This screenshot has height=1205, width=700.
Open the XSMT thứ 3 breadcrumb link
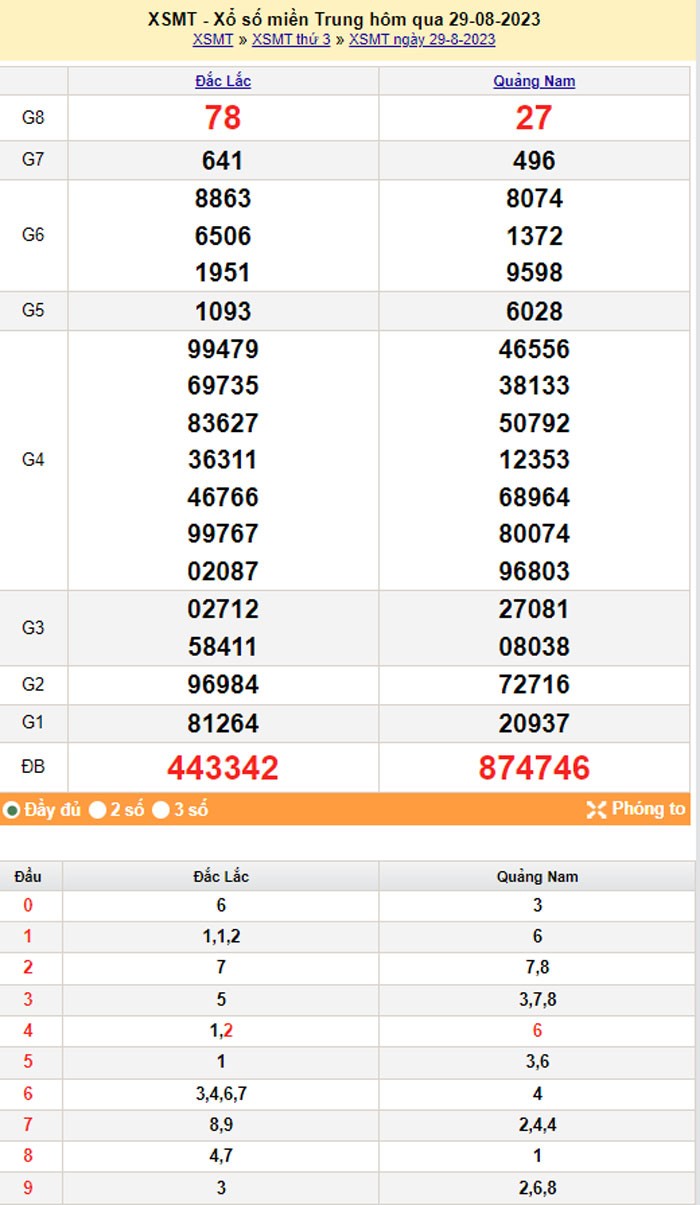coord(291,40)
